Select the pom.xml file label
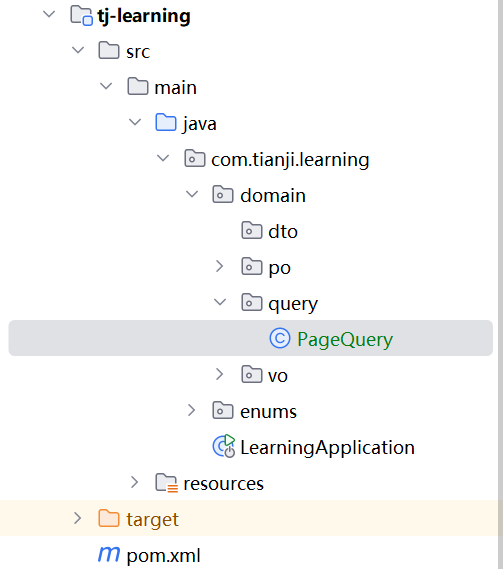 (163, 555)
